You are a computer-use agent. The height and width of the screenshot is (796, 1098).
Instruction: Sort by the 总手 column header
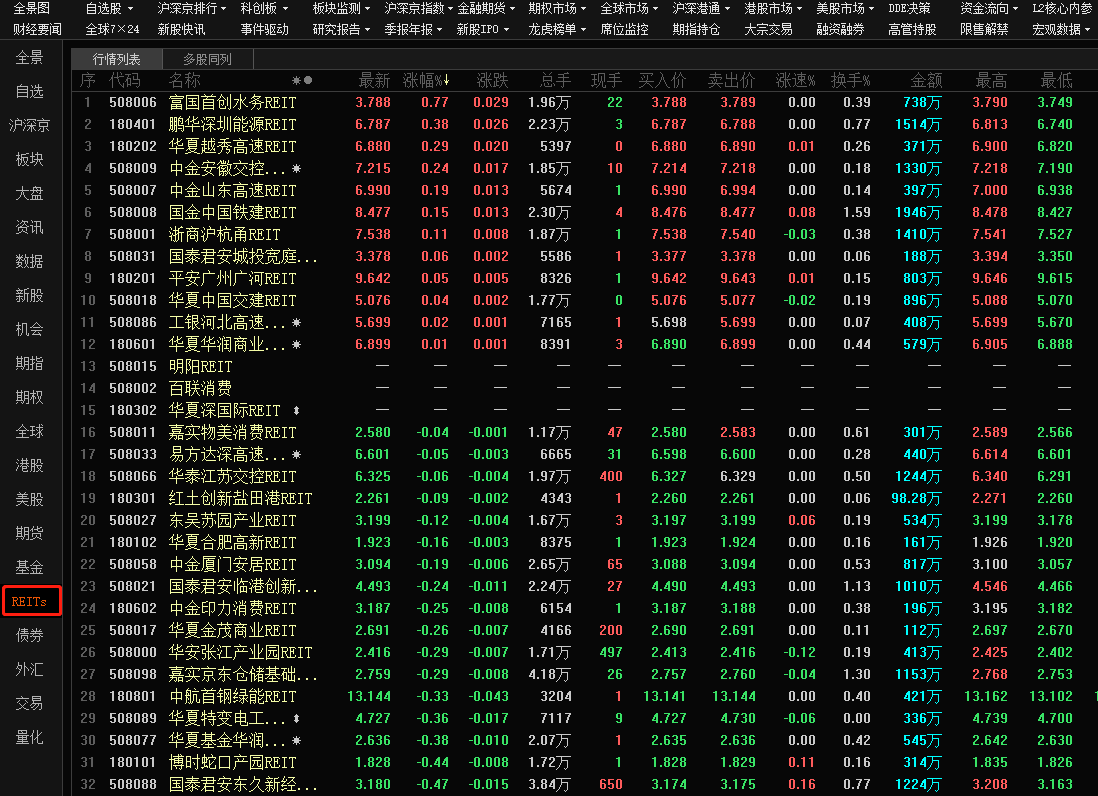pyautogui.click(x=556, y=81)
